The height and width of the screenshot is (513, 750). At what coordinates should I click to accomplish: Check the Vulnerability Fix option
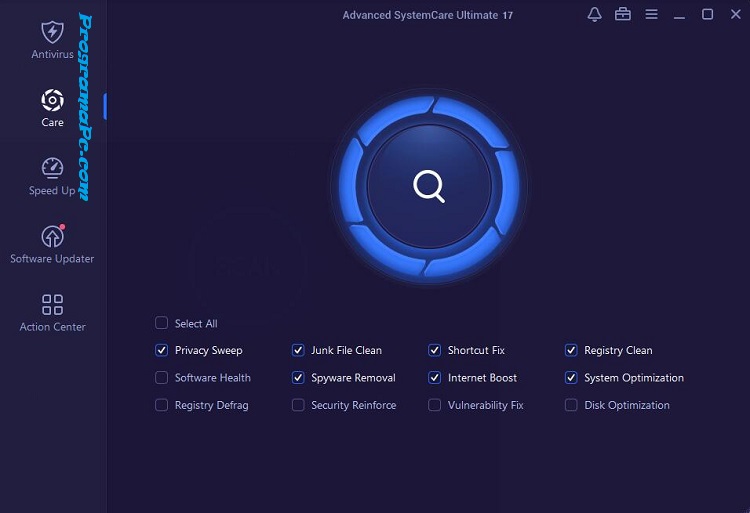(435, 405)
